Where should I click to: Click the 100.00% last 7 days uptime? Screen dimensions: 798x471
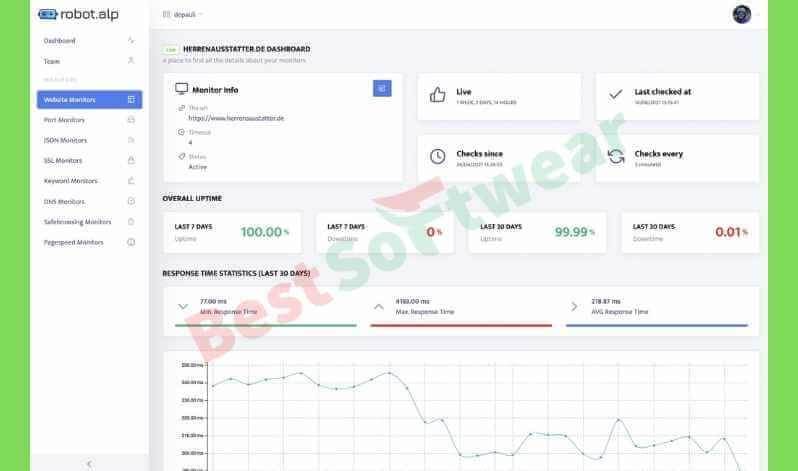[265, 232]
